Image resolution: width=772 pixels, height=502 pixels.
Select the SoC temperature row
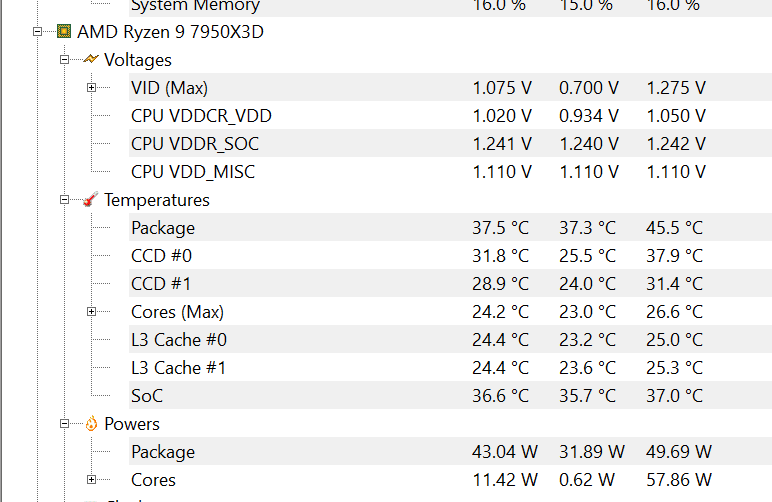[x=147, y=396]
